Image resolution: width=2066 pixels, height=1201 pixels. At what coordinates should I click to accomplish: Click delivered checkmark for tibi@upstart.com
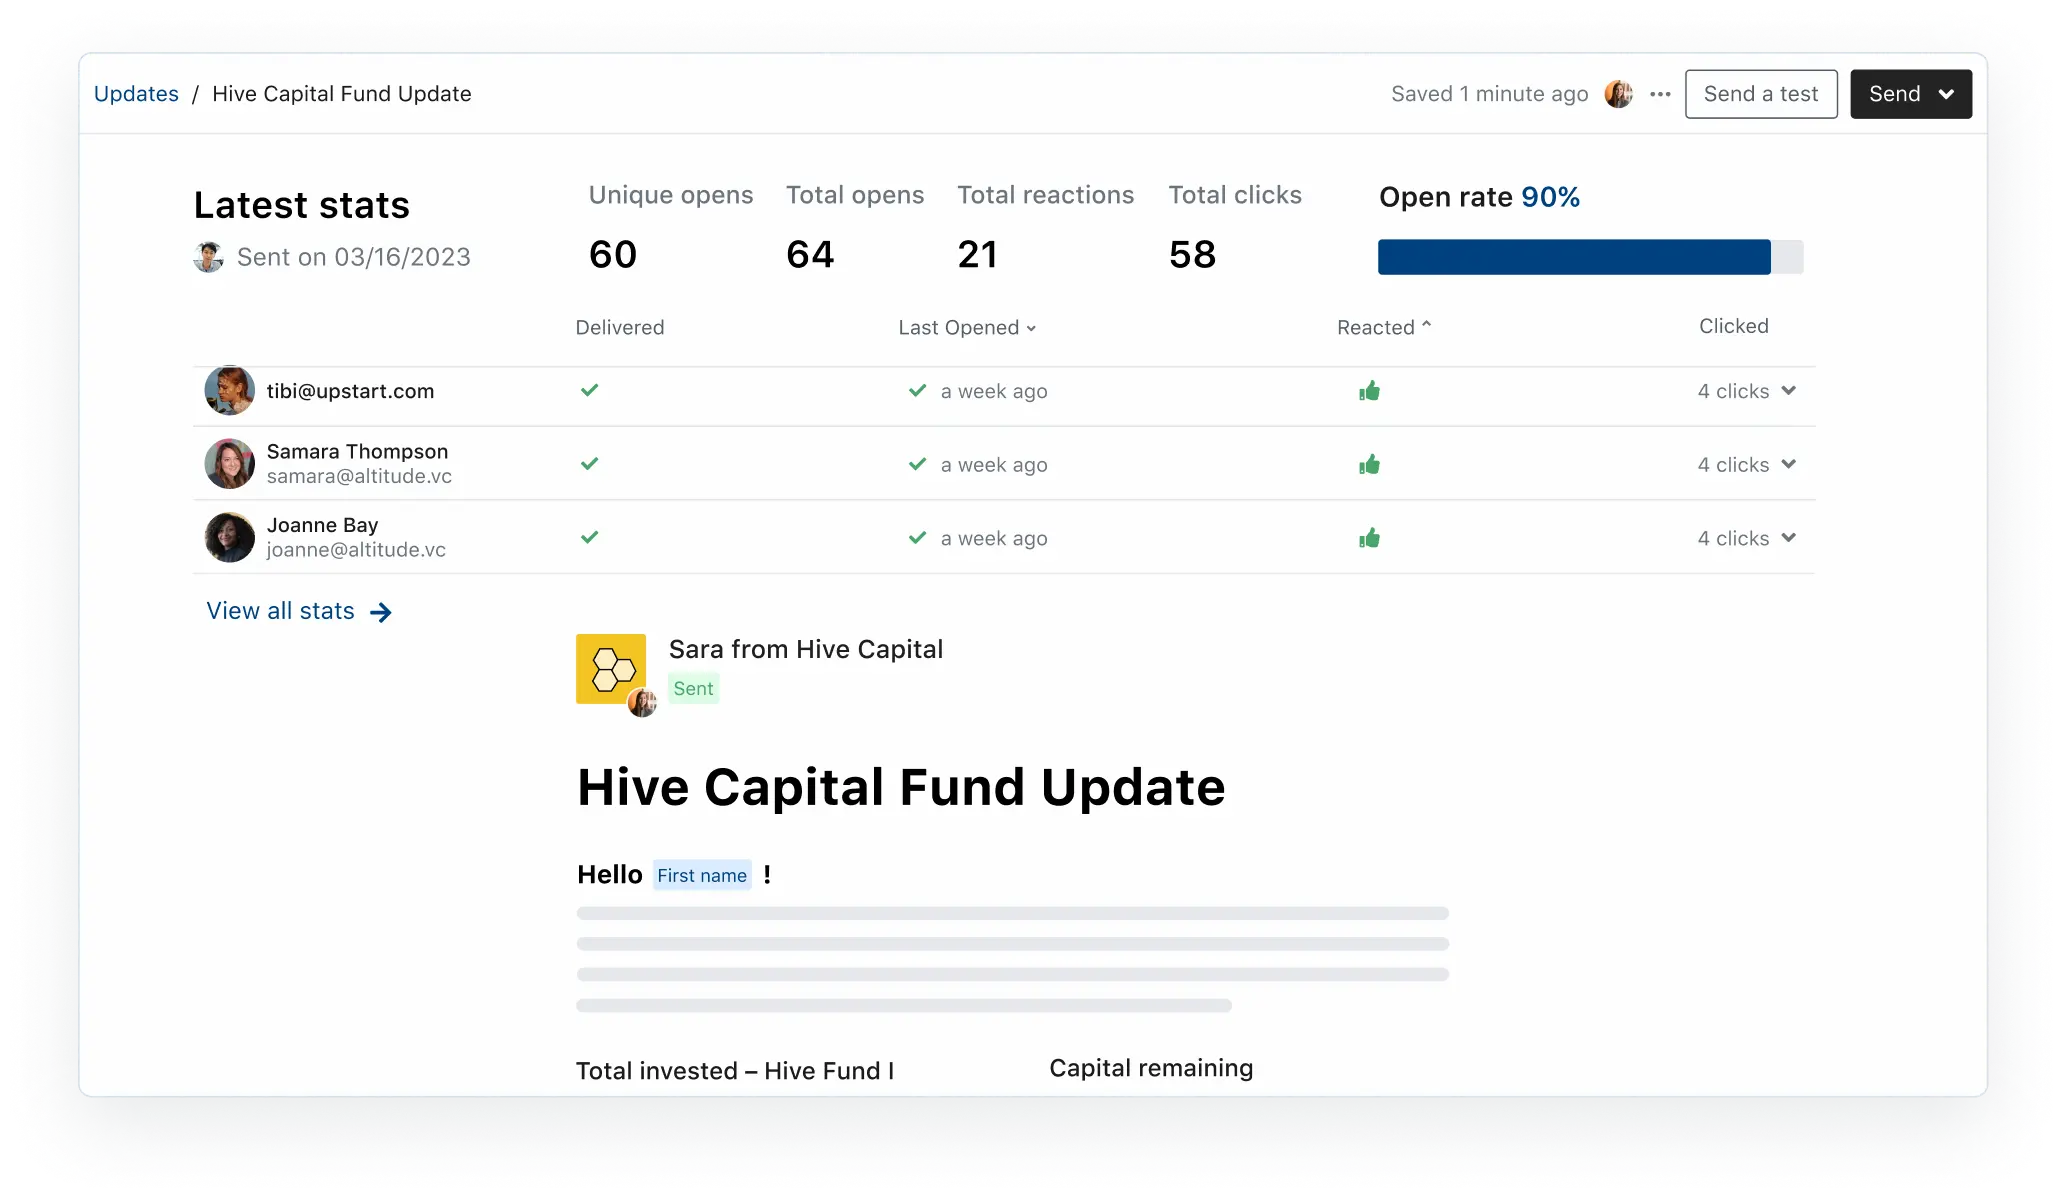point(589,390)
